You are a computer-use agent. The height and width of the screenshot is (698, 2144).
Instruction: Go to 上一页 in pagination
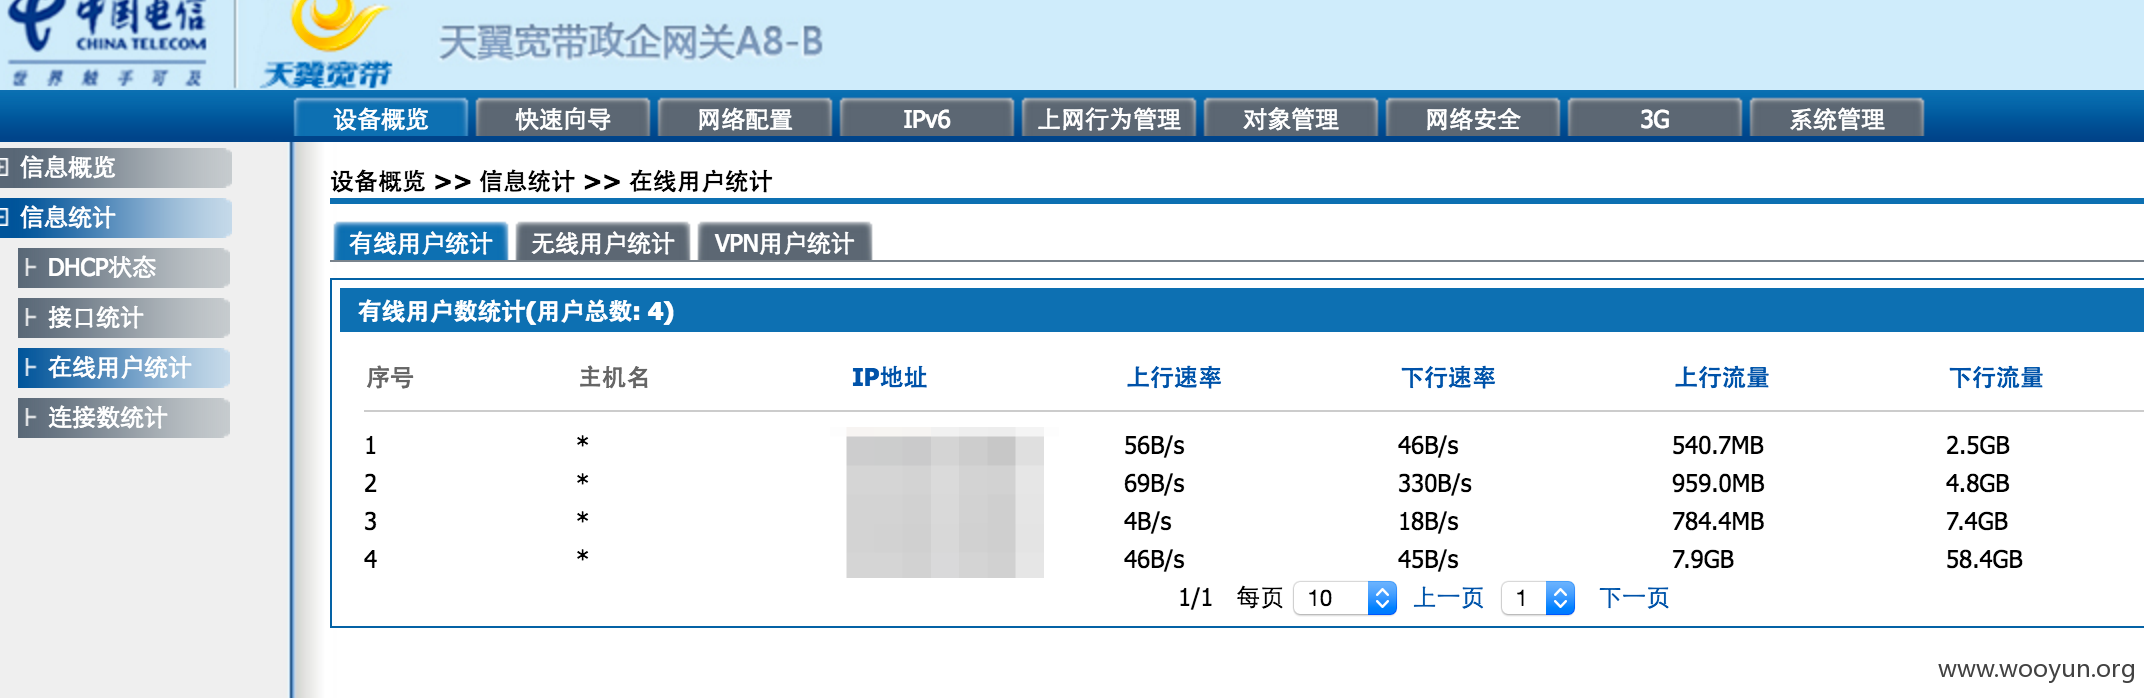point(1448,598)
